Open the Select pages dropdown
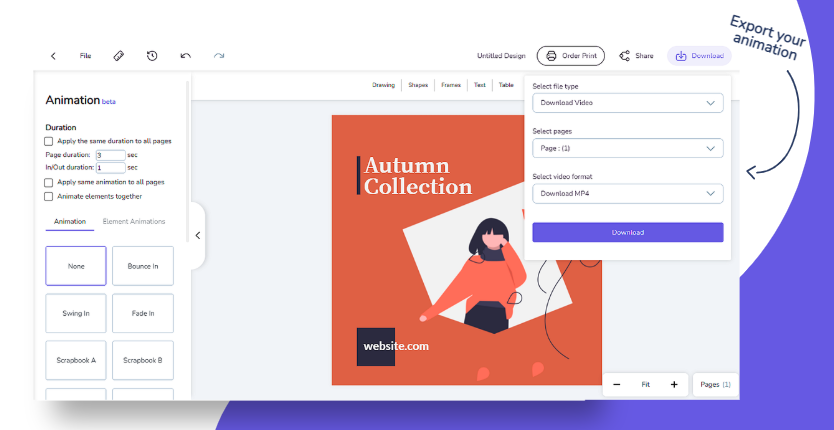Image resolution: width=834 pixels, height=430 pixels. point(628,148)
